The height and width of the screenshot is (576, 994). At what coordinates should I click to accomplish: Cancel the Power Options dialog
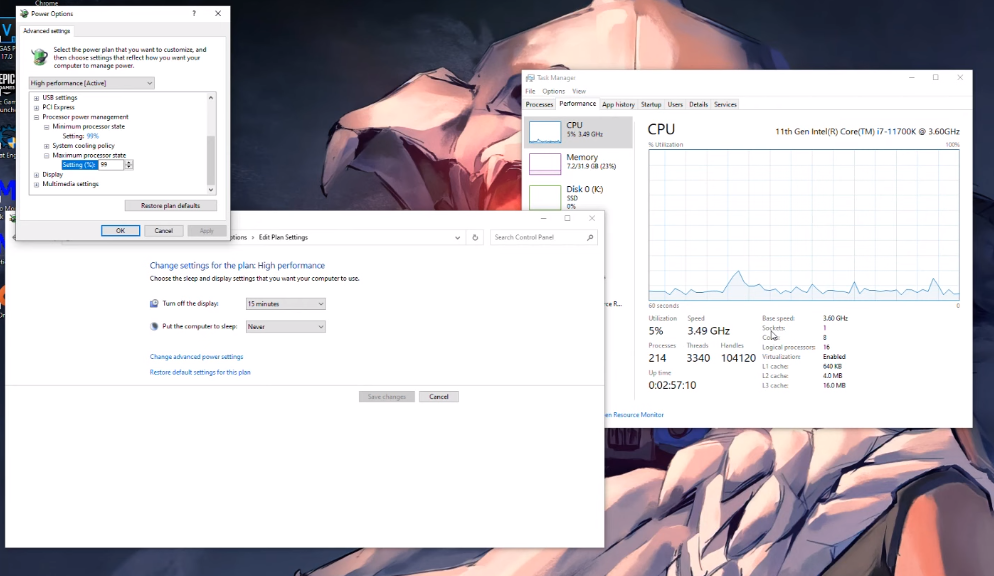click(x=164, y=231)
